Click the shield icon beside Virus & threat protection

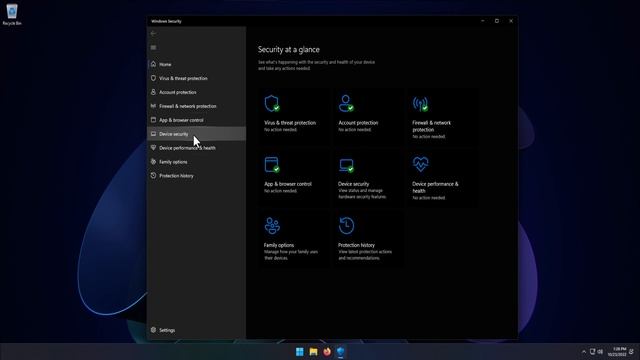pyautogui.click(x=153, y=78)
